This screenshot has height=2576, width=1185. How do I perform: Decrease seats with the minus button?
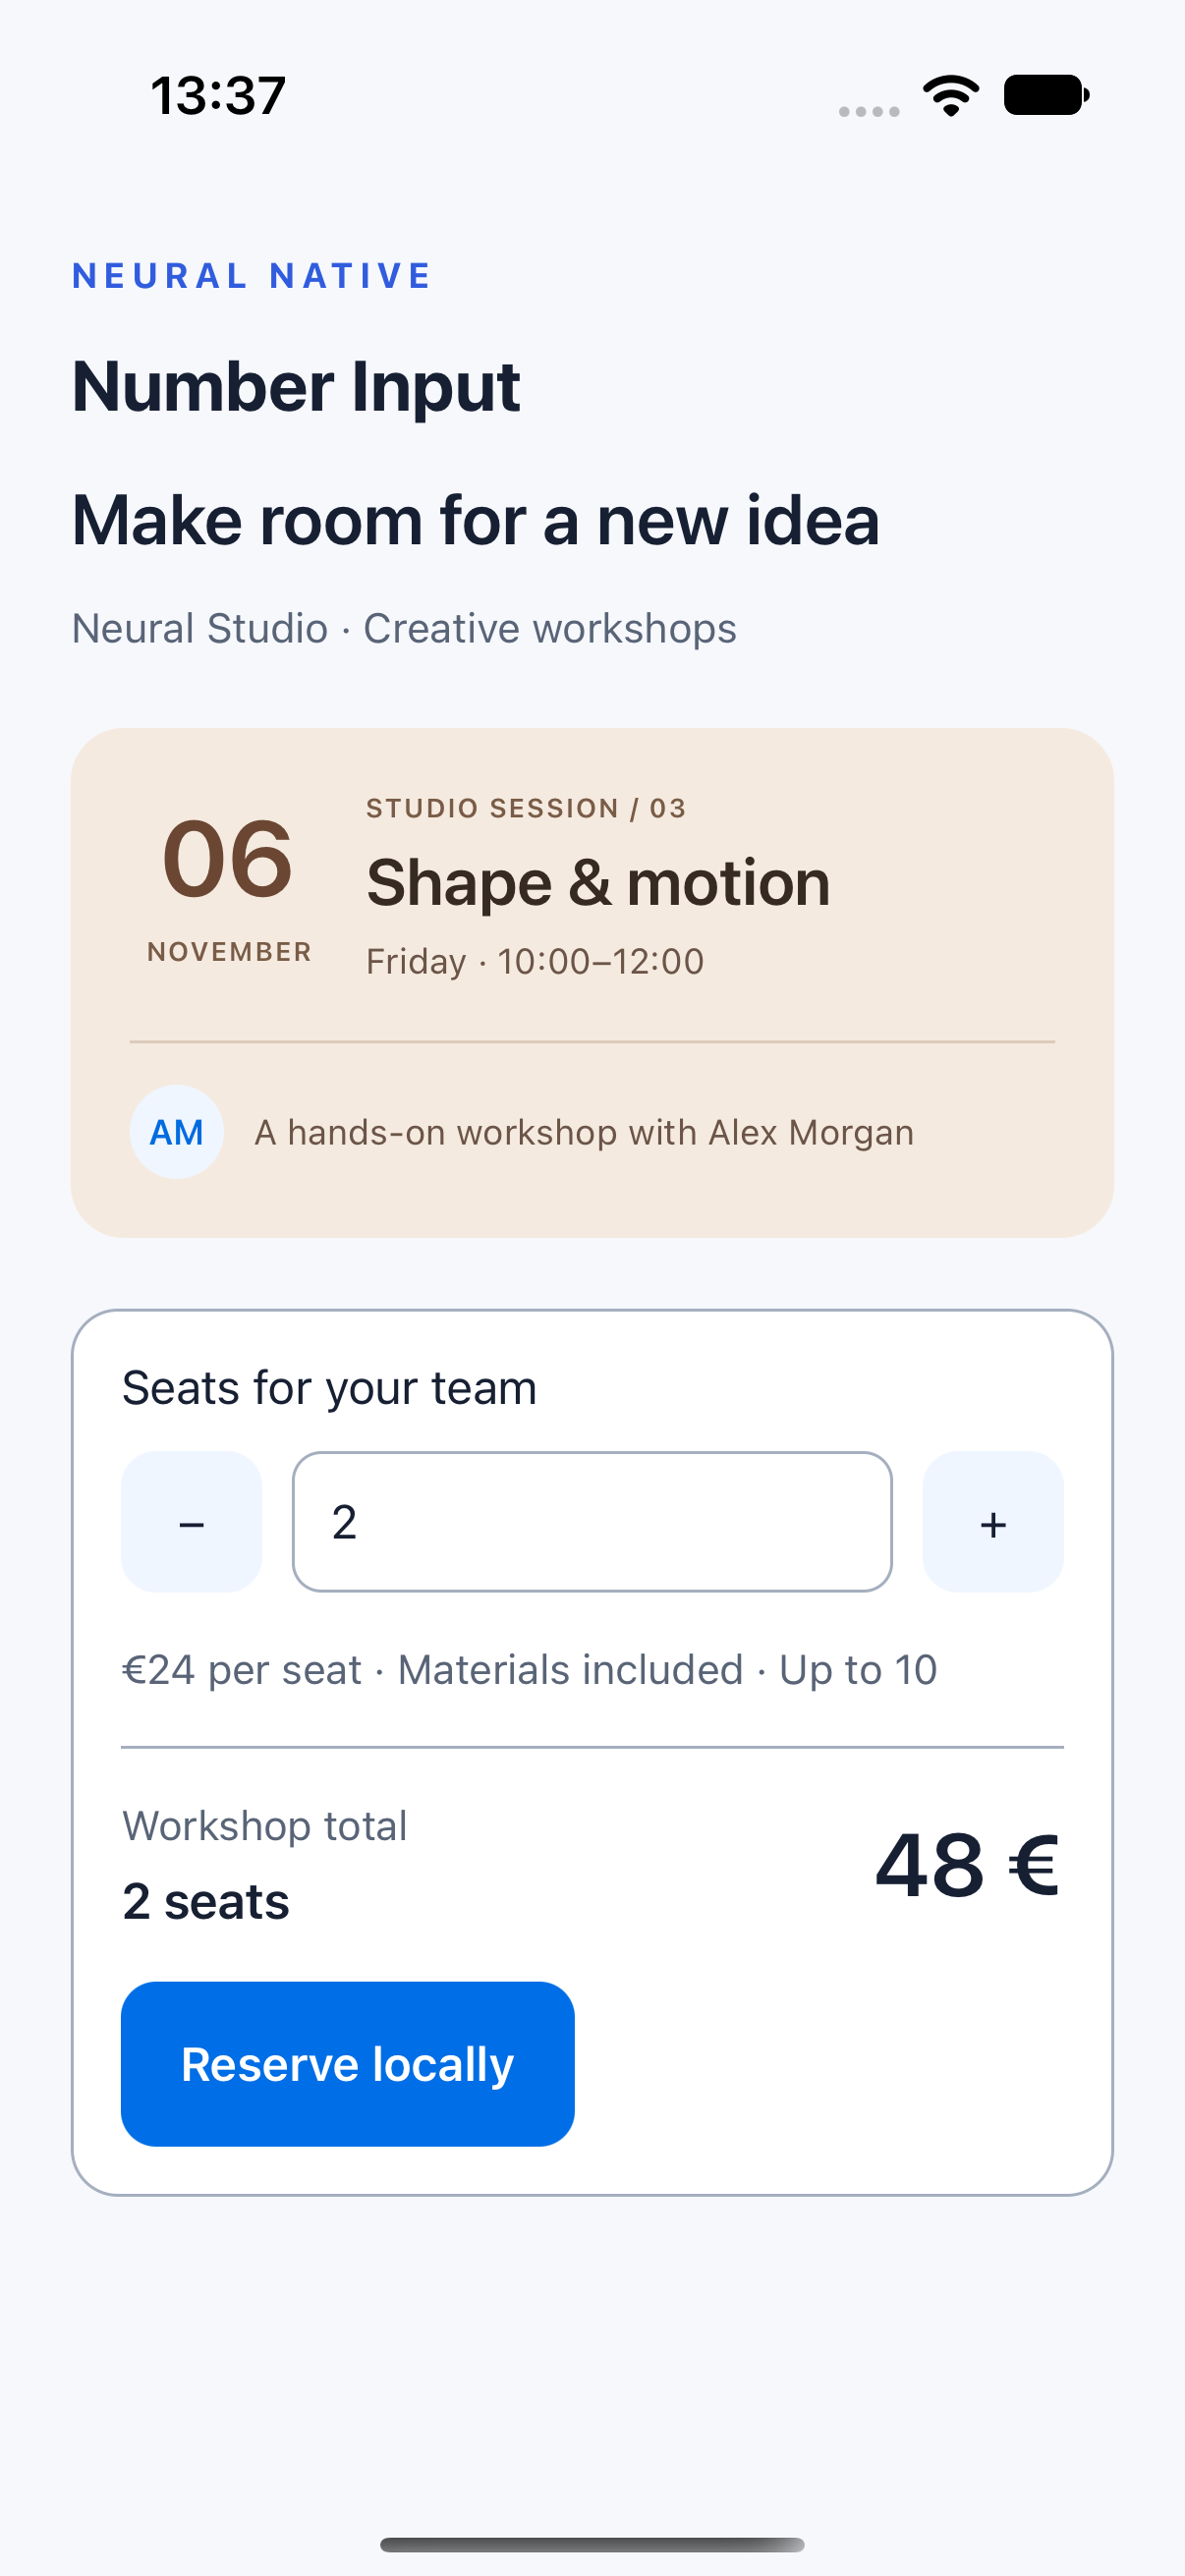coord(191,1521)
